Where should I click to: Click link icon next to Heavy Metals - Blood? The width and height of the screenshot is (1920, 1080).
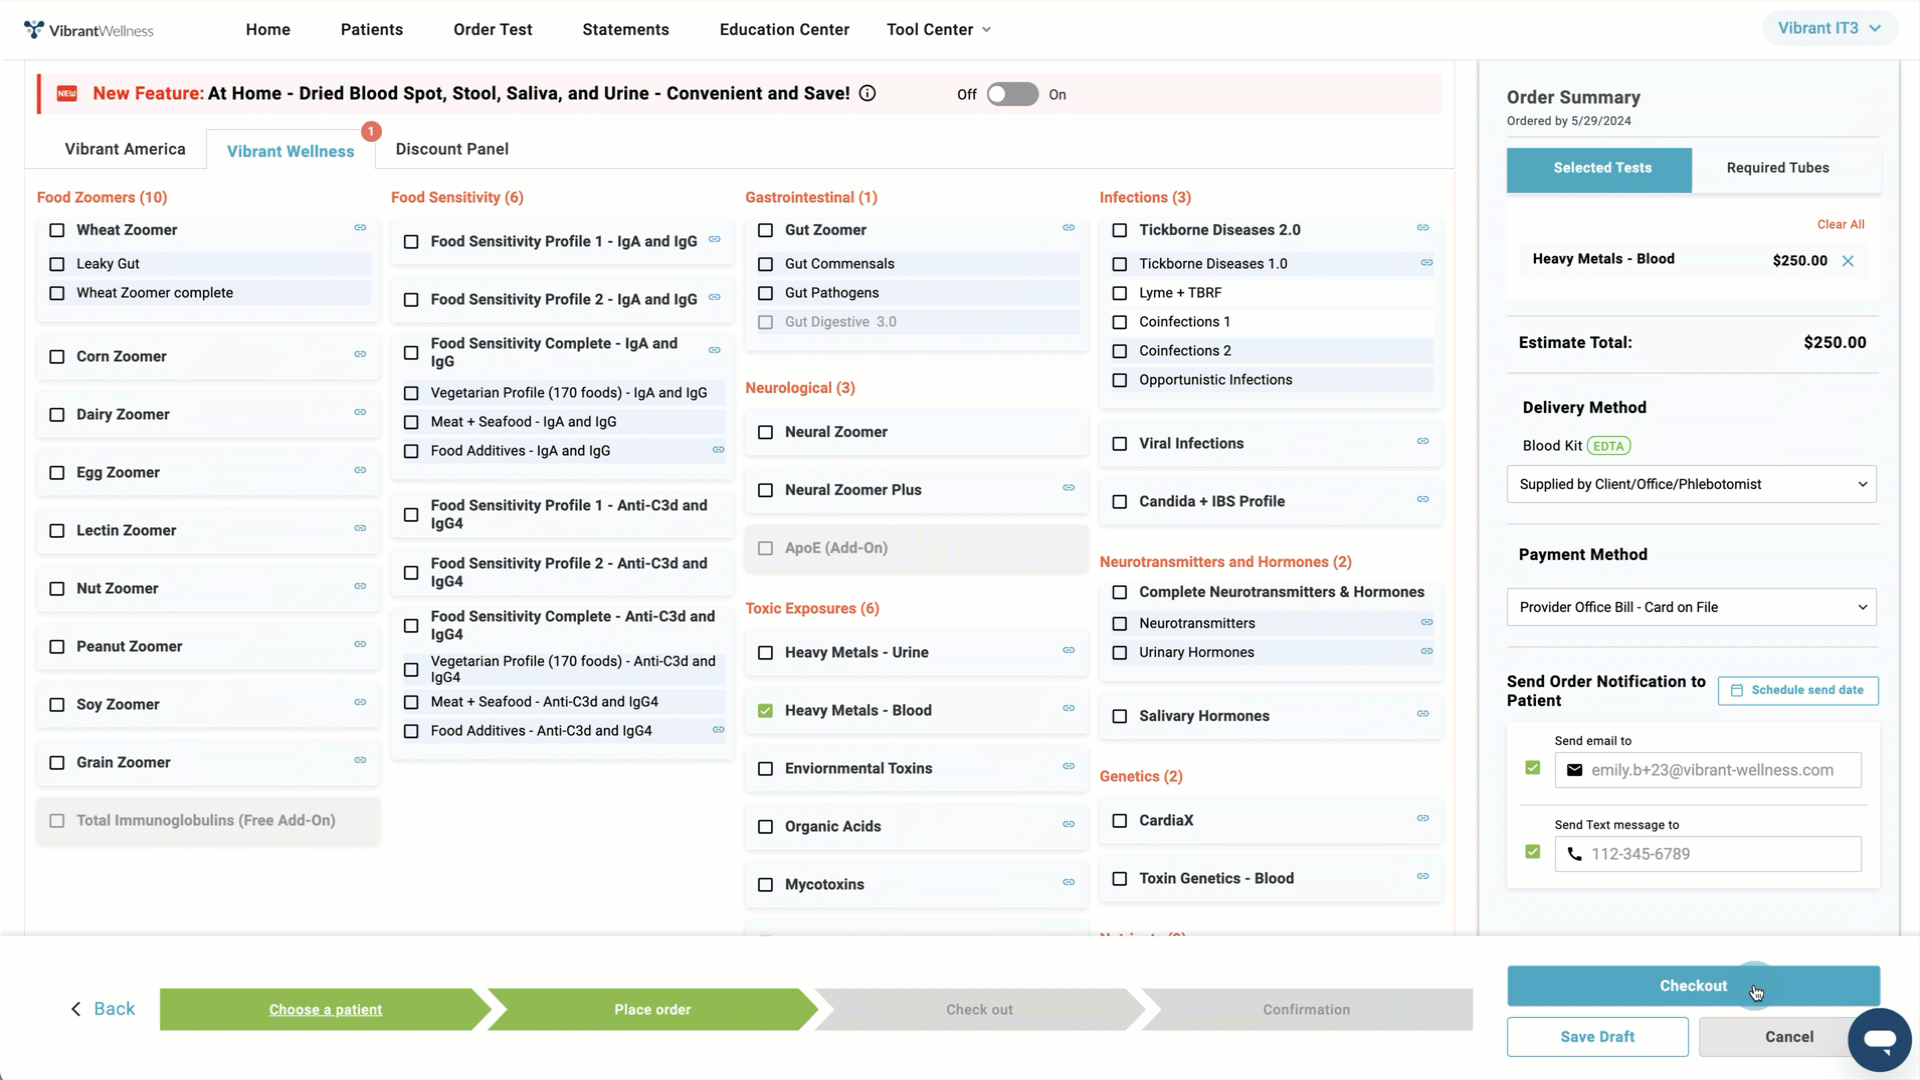[x=1069, y=708]
